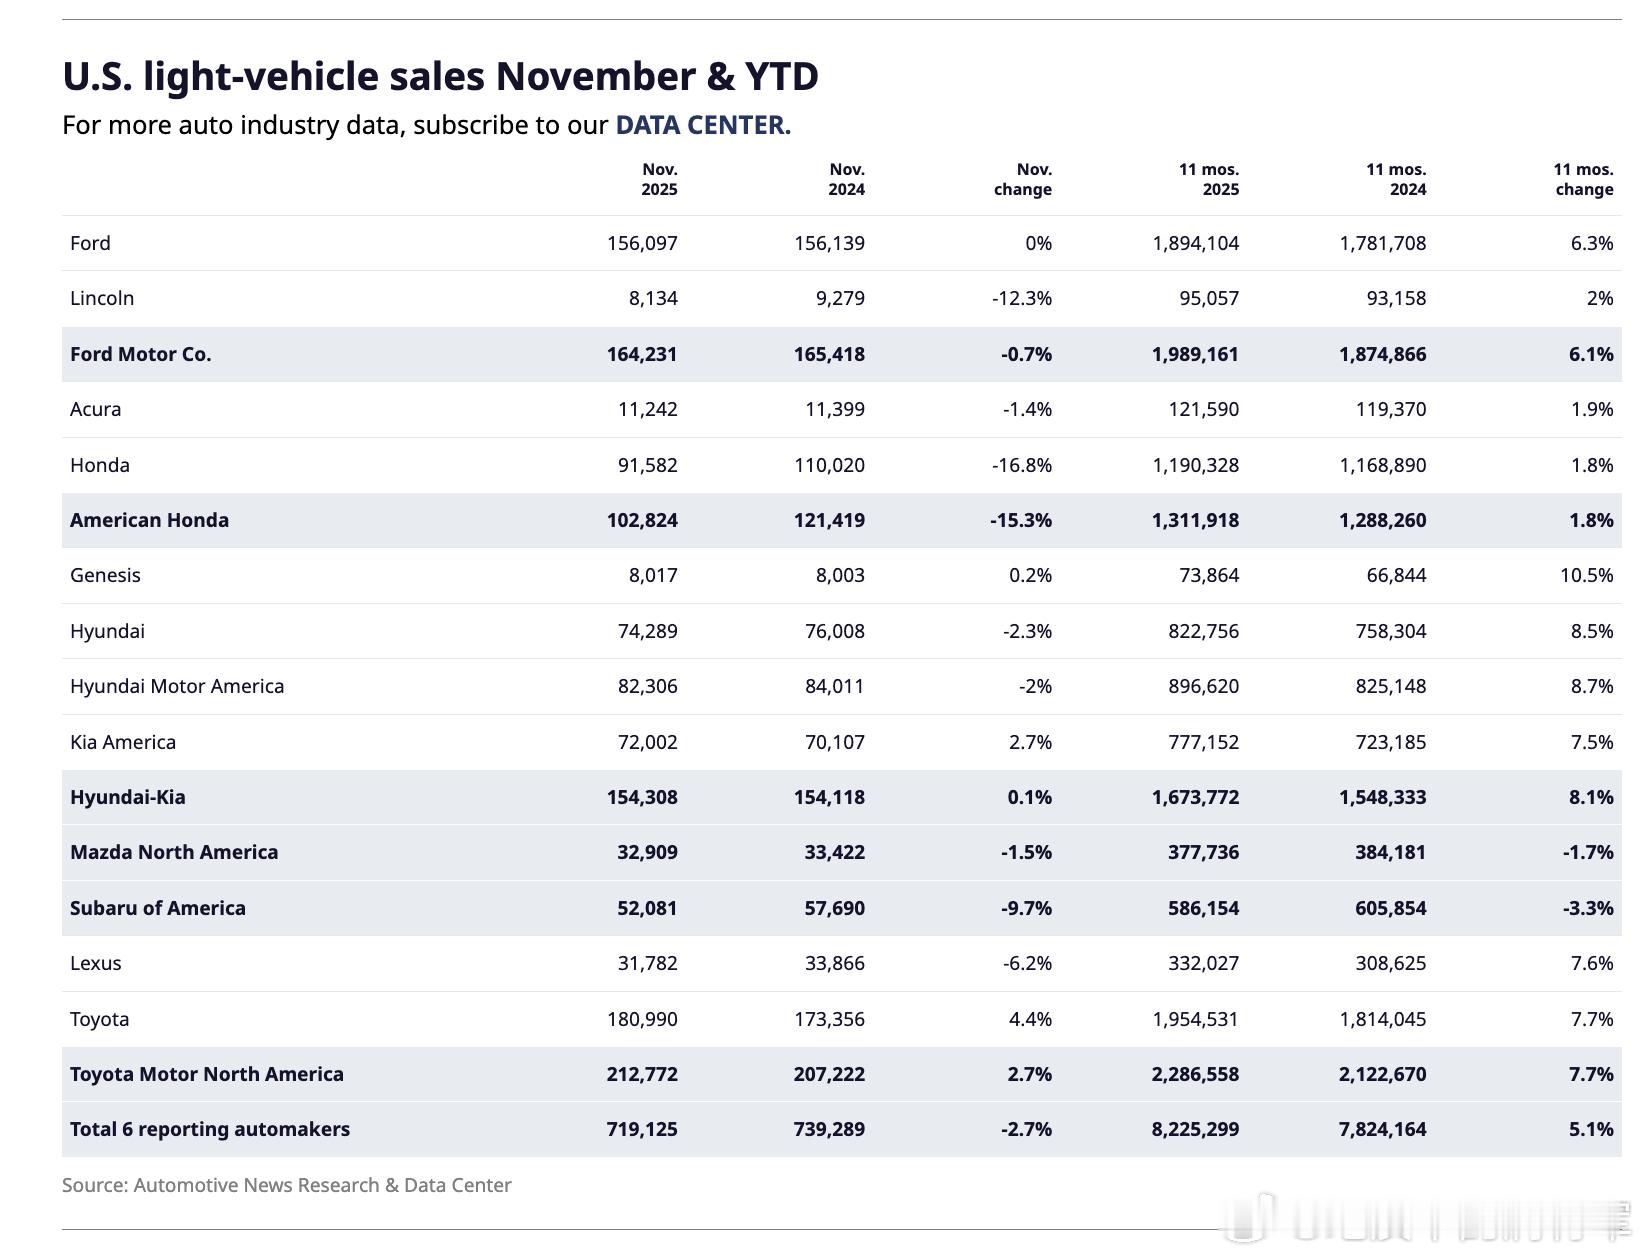This screenshot has height=1260, width=1646.
Task: Click the Ford Motor Co. row label
Action: tap(141, 354)
